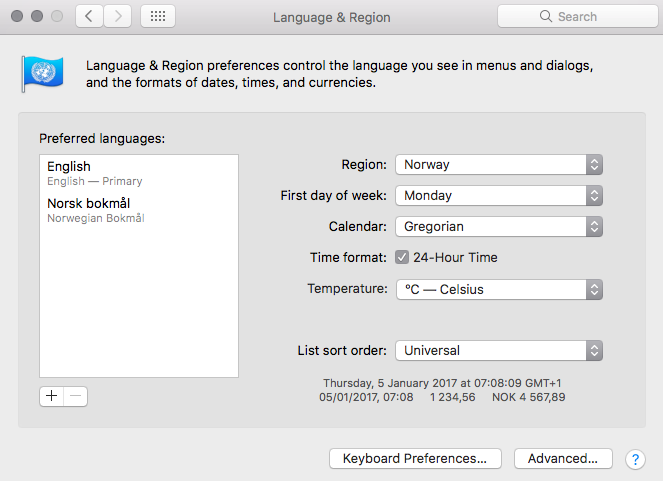
Task: Click the Advanced button
Action: [x=563, y=459]
